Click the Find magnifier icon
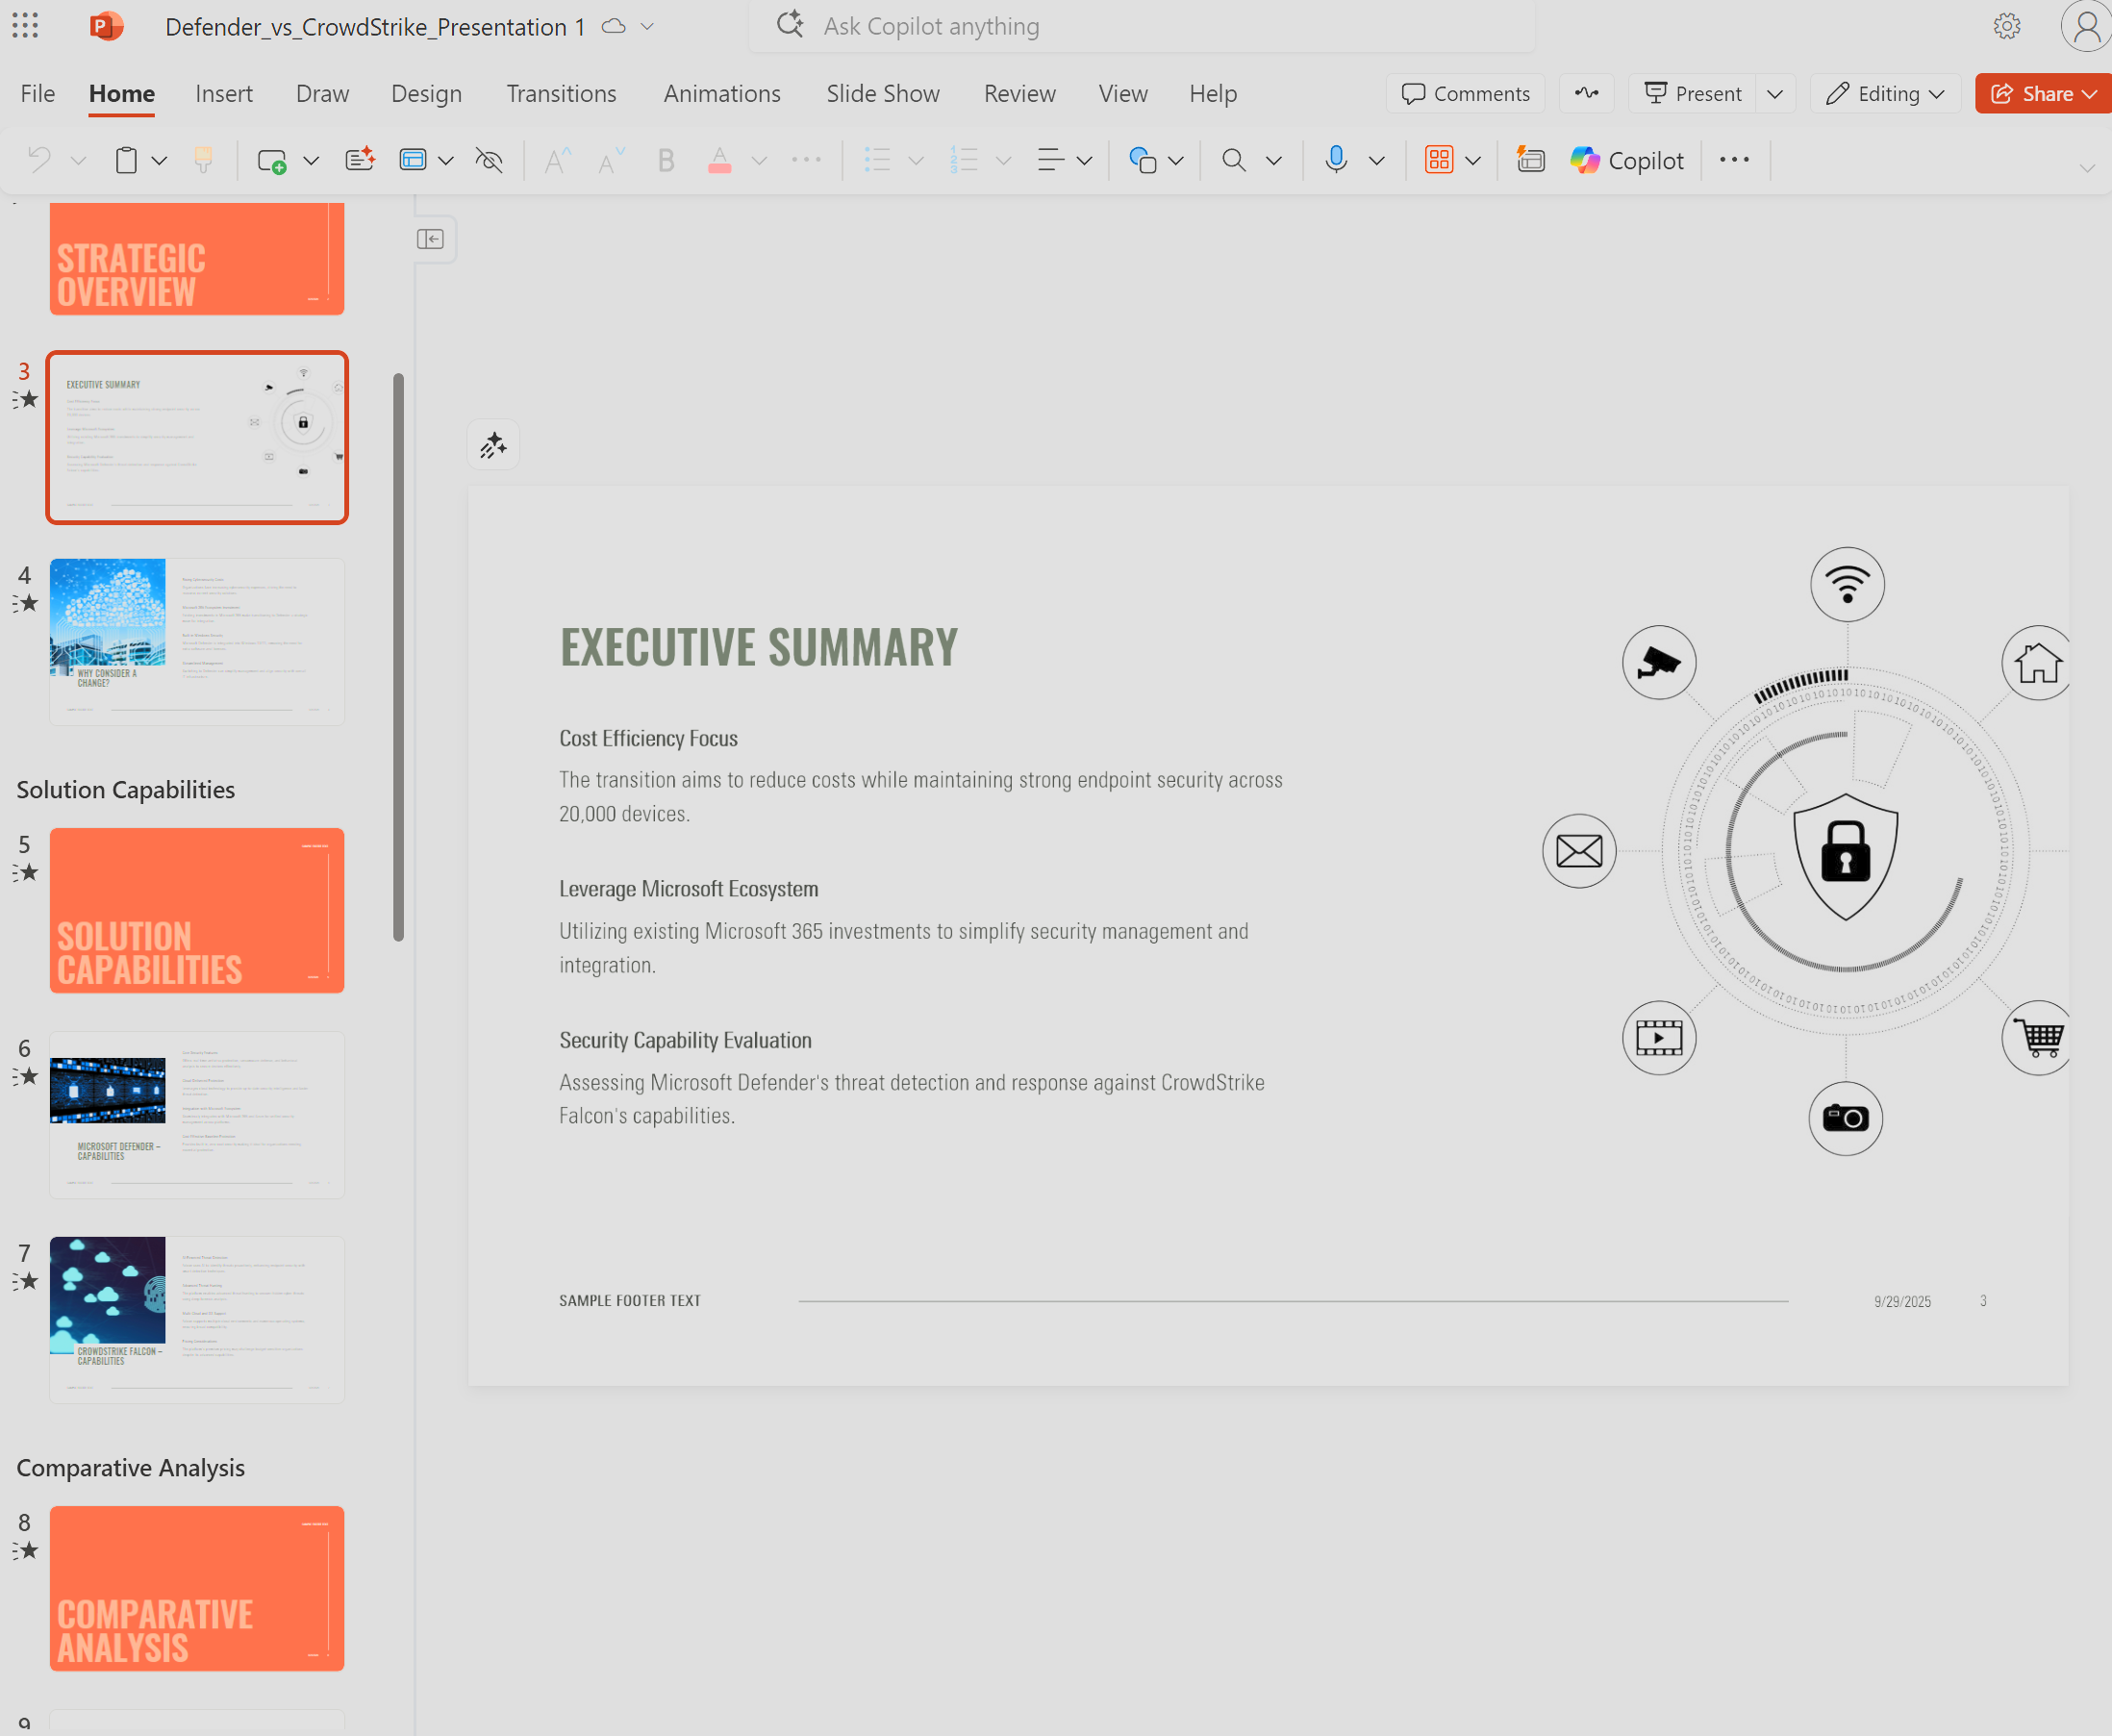 pyautogui.click(x=1233, y=160)
